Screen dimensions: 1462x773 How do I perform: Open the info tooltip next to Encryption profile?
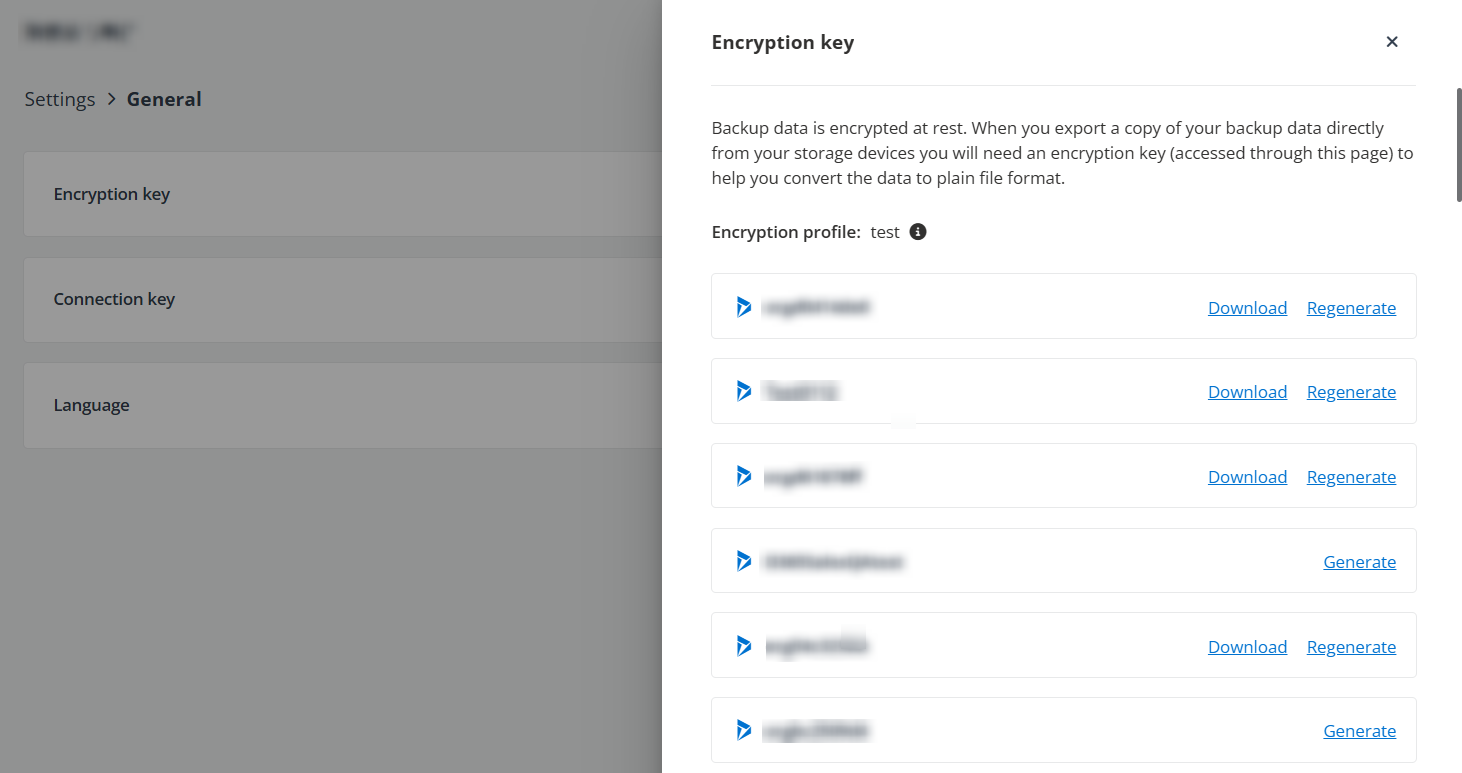(x=918, y=231)
